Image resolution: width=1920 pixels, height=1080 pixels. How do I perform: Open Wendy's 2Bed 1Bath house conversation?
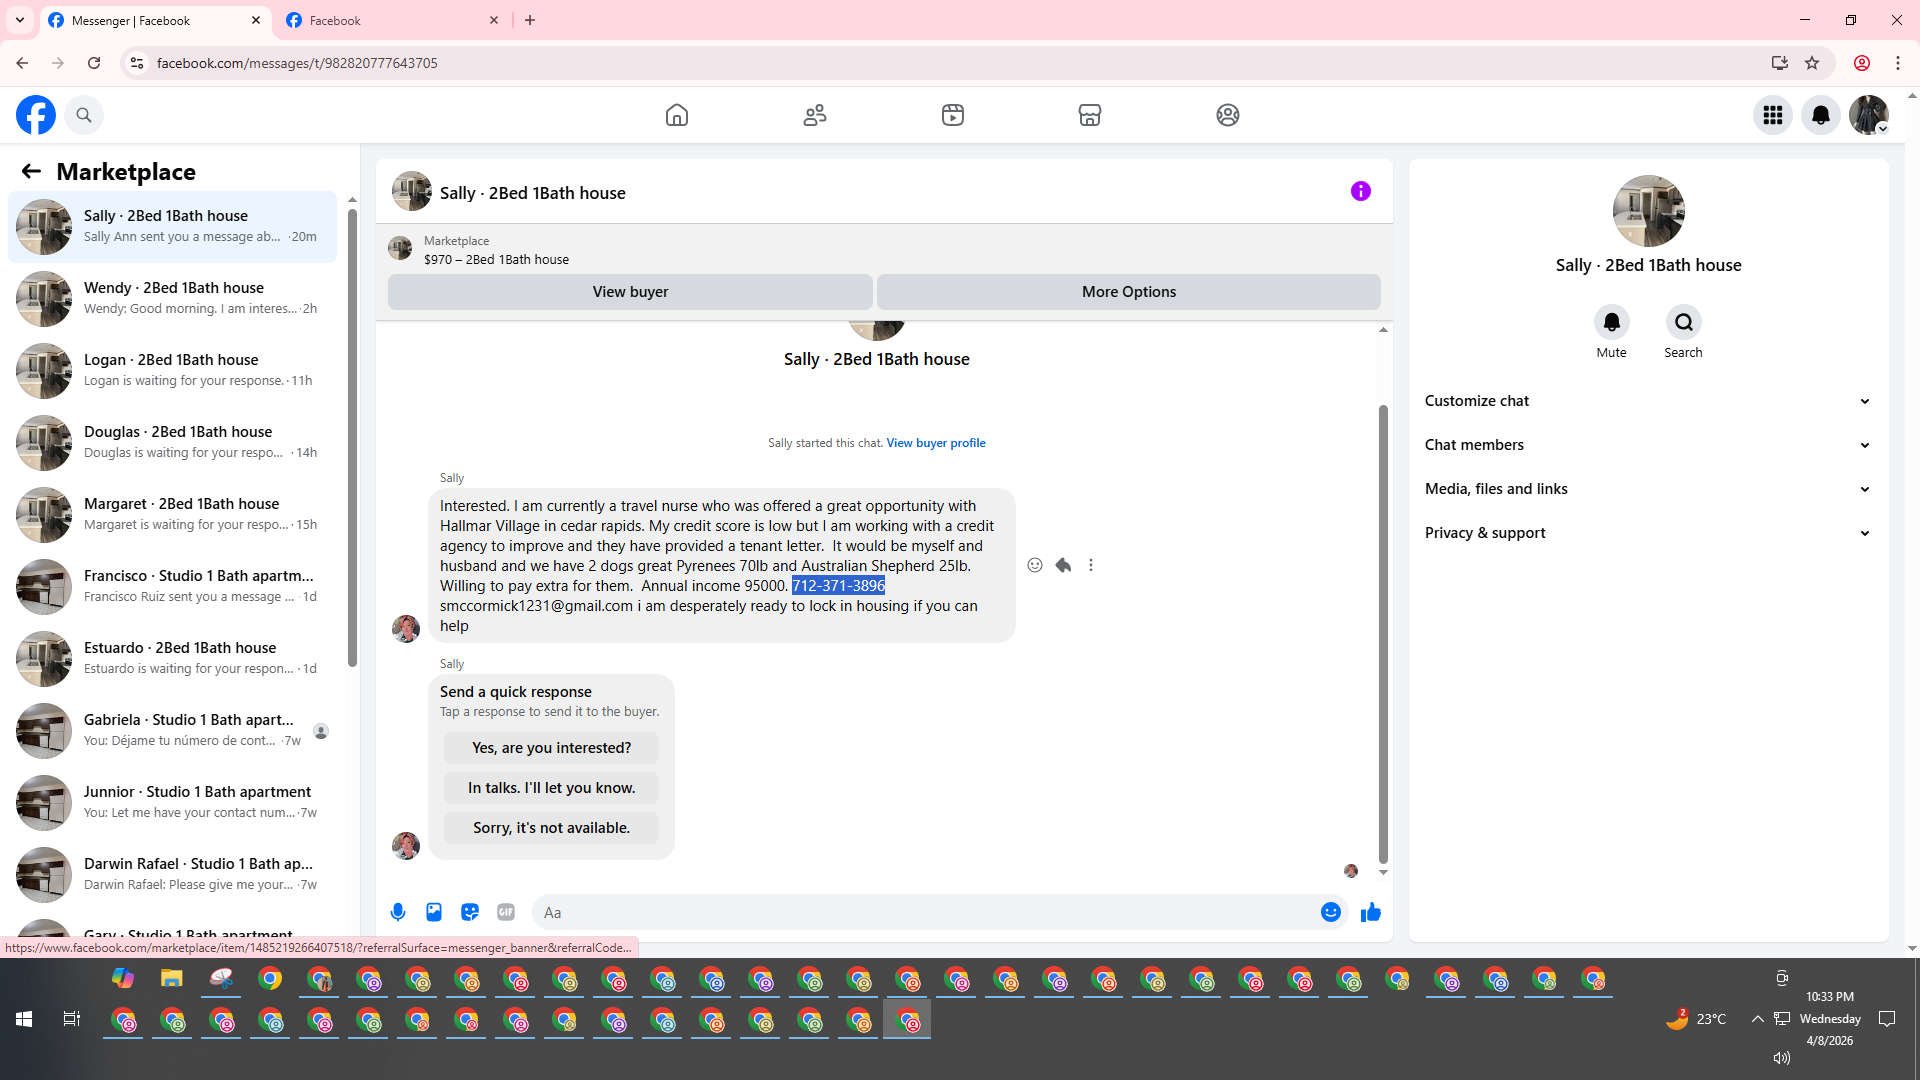coord(172,298)
